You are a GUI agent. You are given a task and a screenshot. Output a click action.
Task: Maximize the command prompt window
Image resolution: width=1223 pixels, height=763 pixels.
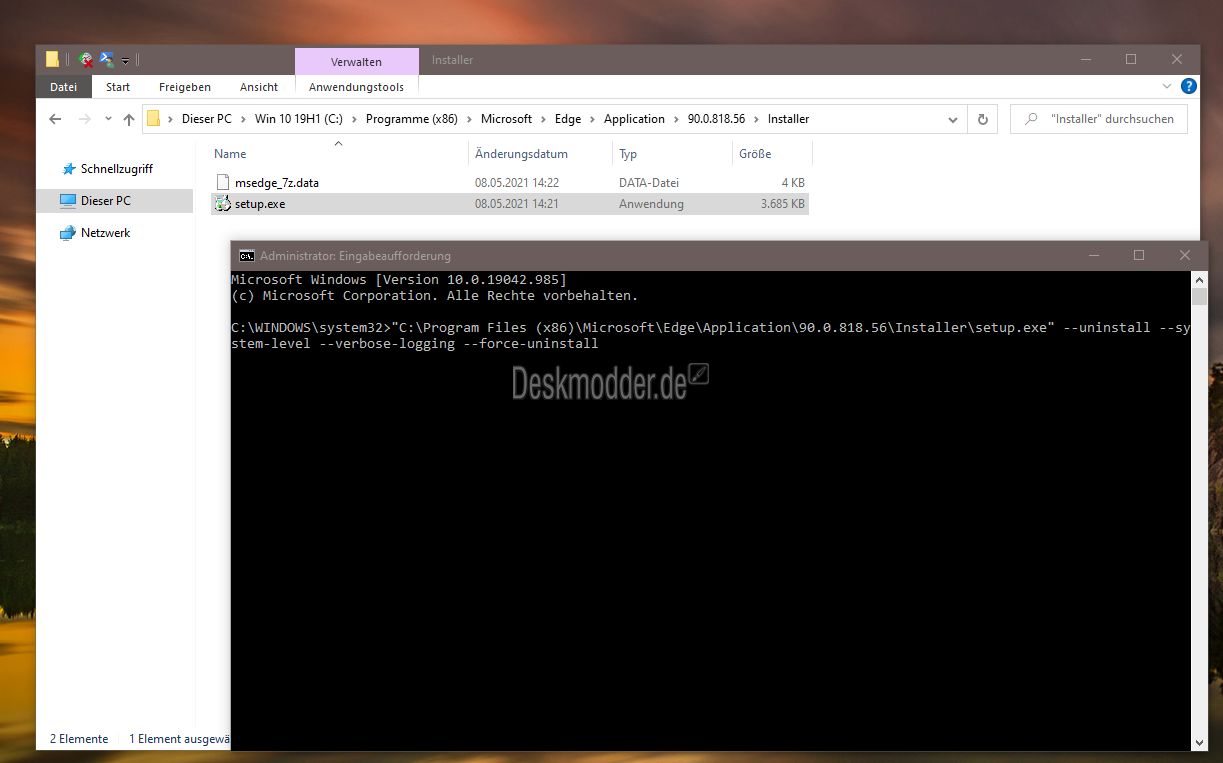tap(1138, 256)
